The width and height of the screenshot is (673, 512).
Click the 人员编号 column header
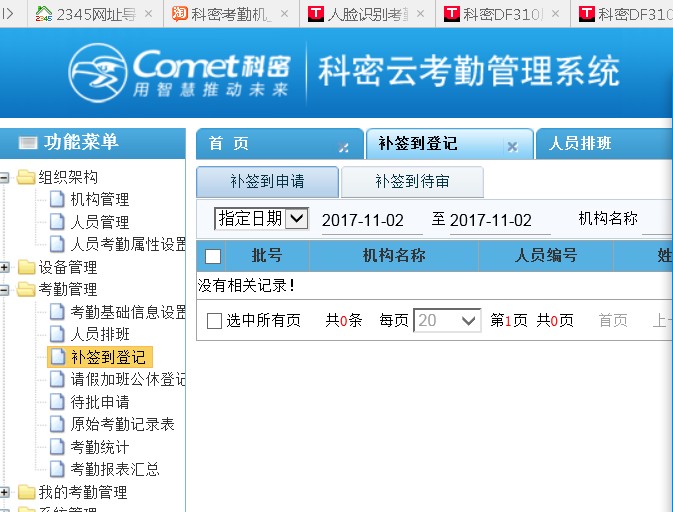[546, 256]
